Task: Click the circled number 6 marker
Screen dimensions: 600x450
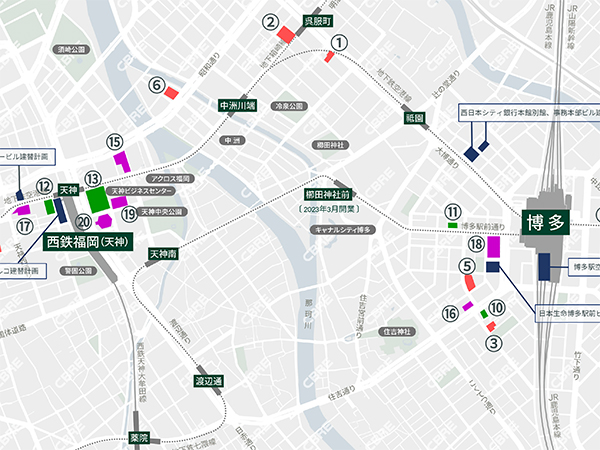Action: click(x=156, y=86)
